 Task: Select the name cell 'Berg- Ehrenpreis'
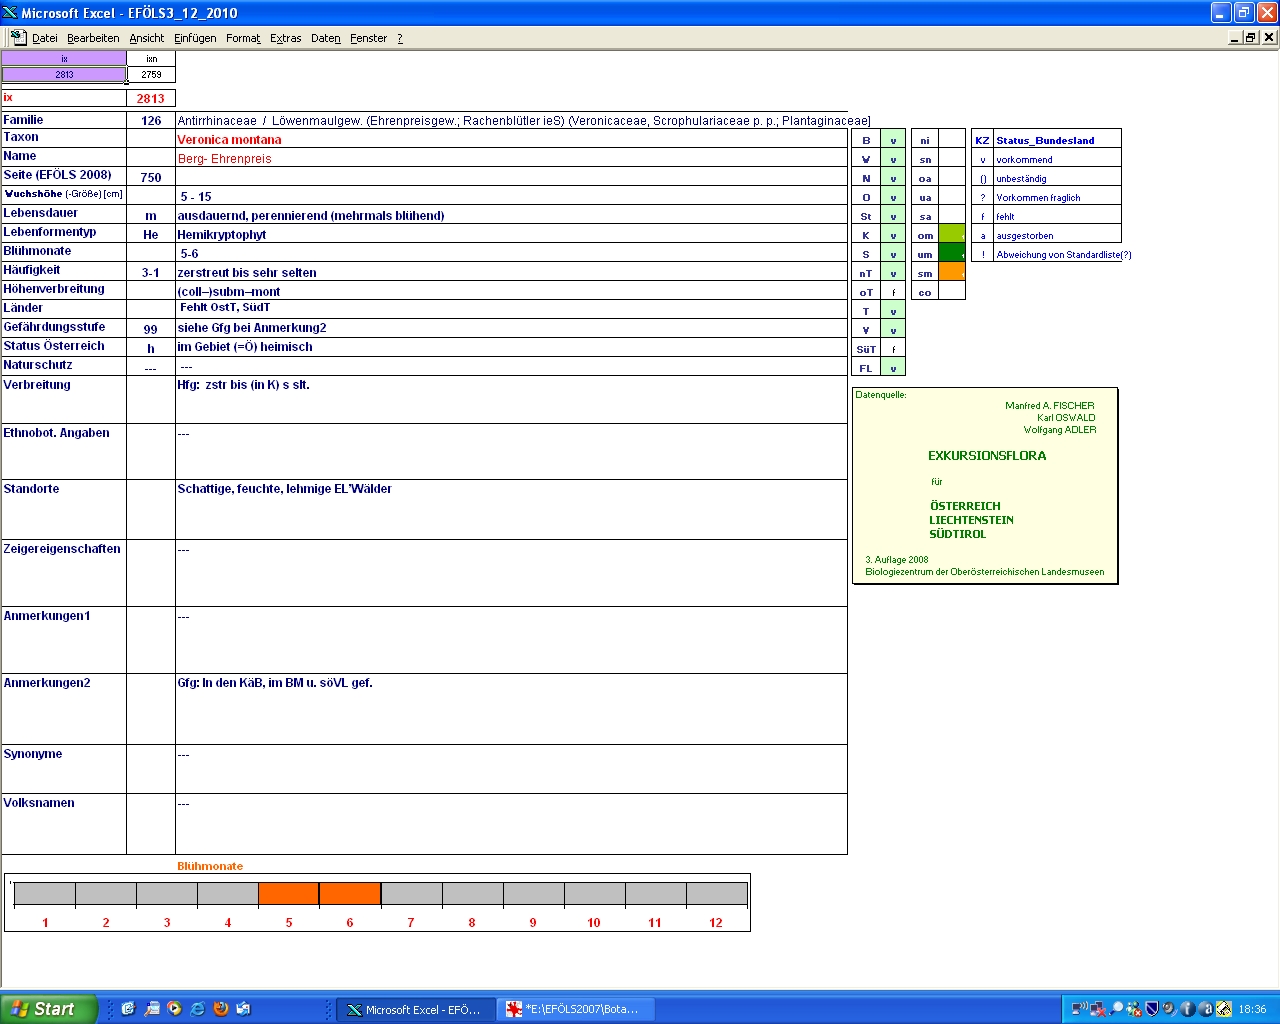tap(511, 158)
